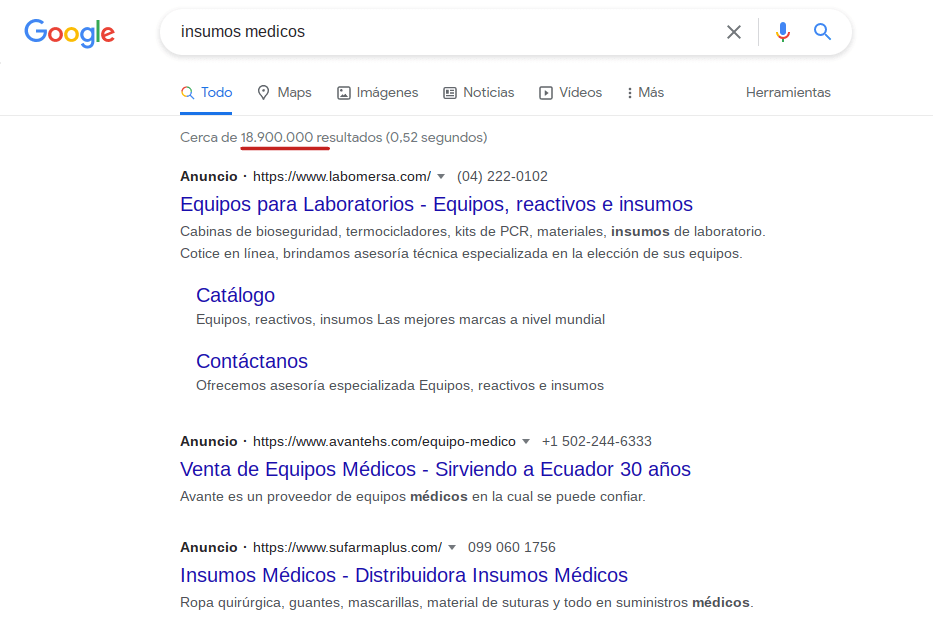Switch to the Maps tab

click(x=284, y=93)
